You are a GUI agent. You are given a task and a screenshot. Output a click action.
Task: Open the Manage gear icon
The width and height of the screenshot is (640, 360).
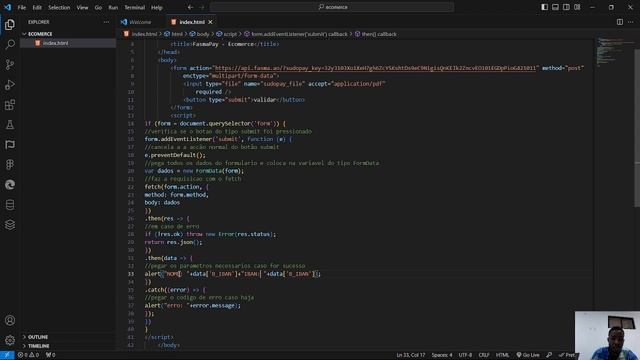click(x=10, y=340)
